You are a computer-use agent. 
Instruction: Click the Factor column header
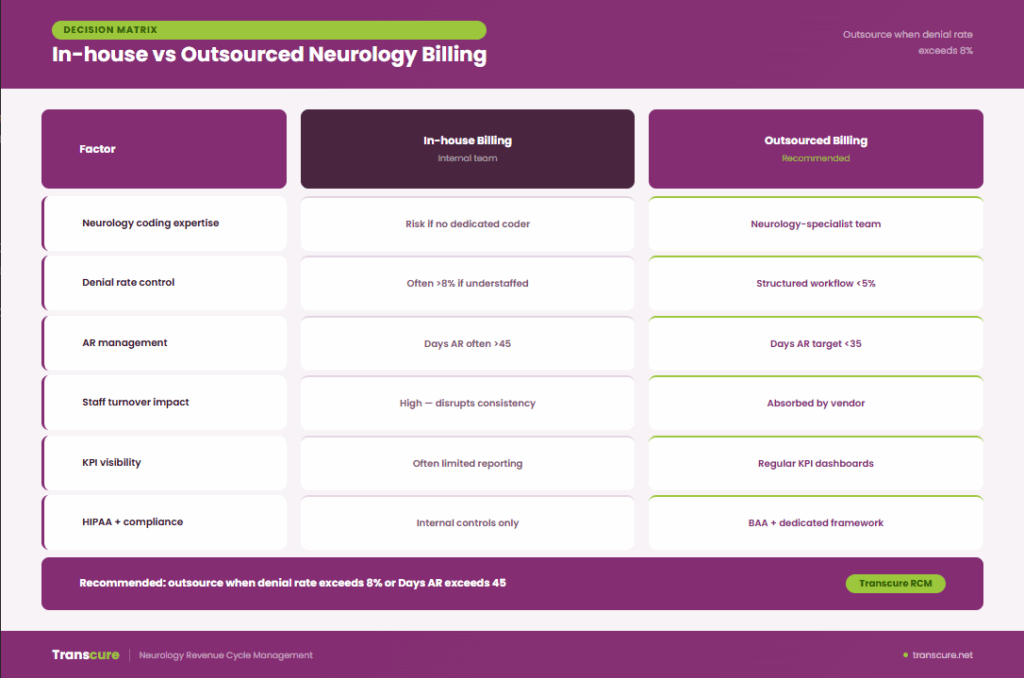(x=97, y=148)
